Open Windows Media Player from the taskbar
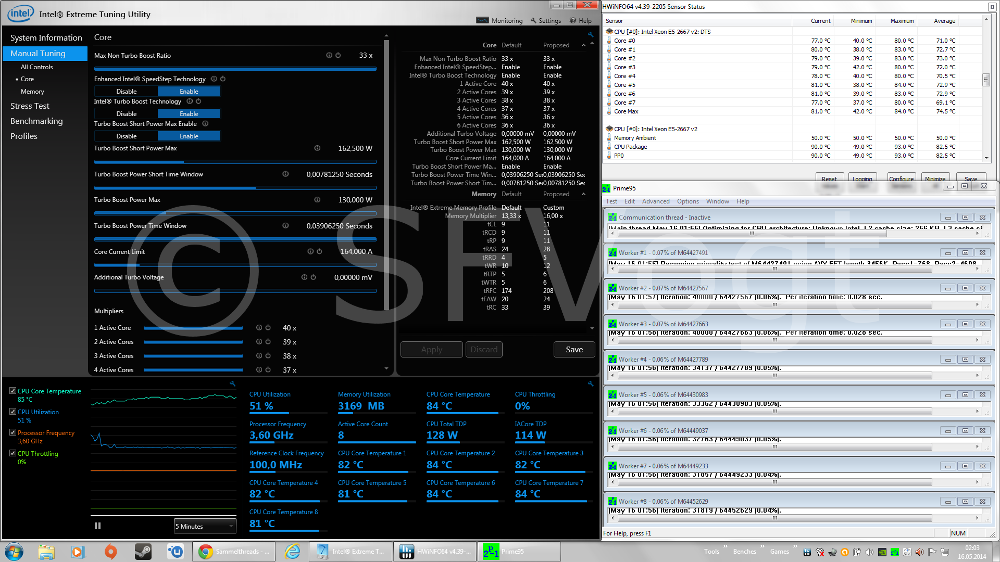This screenshot has height=562, width=1000. [78, 551]
